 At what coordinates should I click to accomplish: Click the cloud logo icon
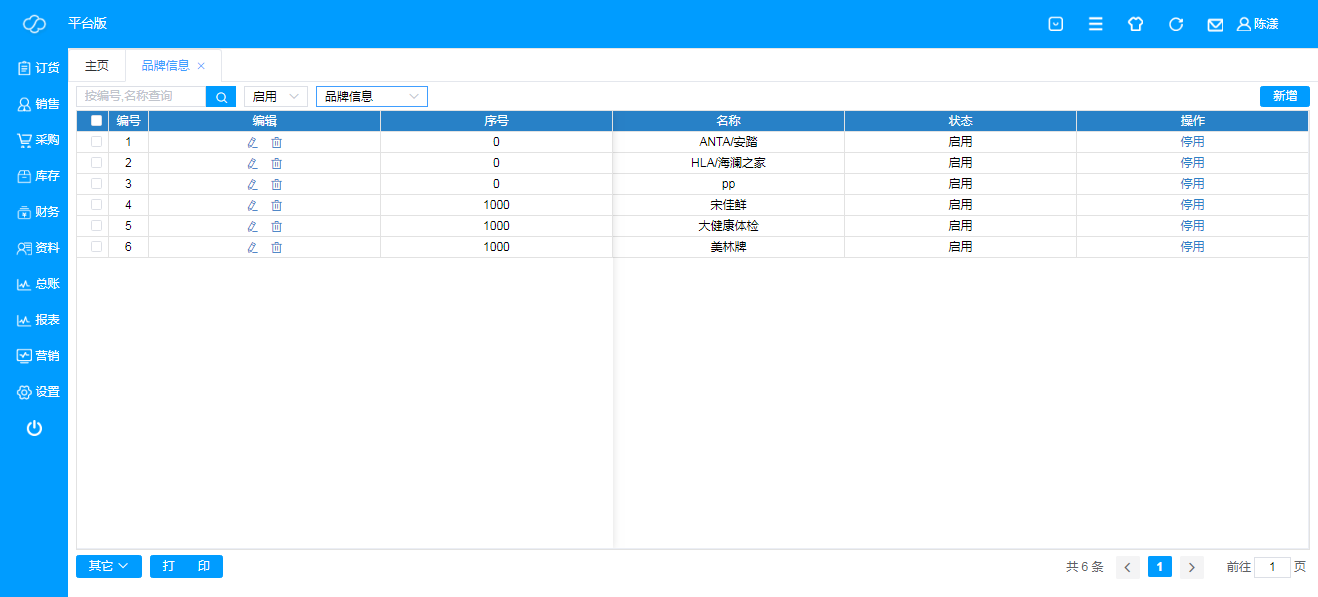coord(34,24)
